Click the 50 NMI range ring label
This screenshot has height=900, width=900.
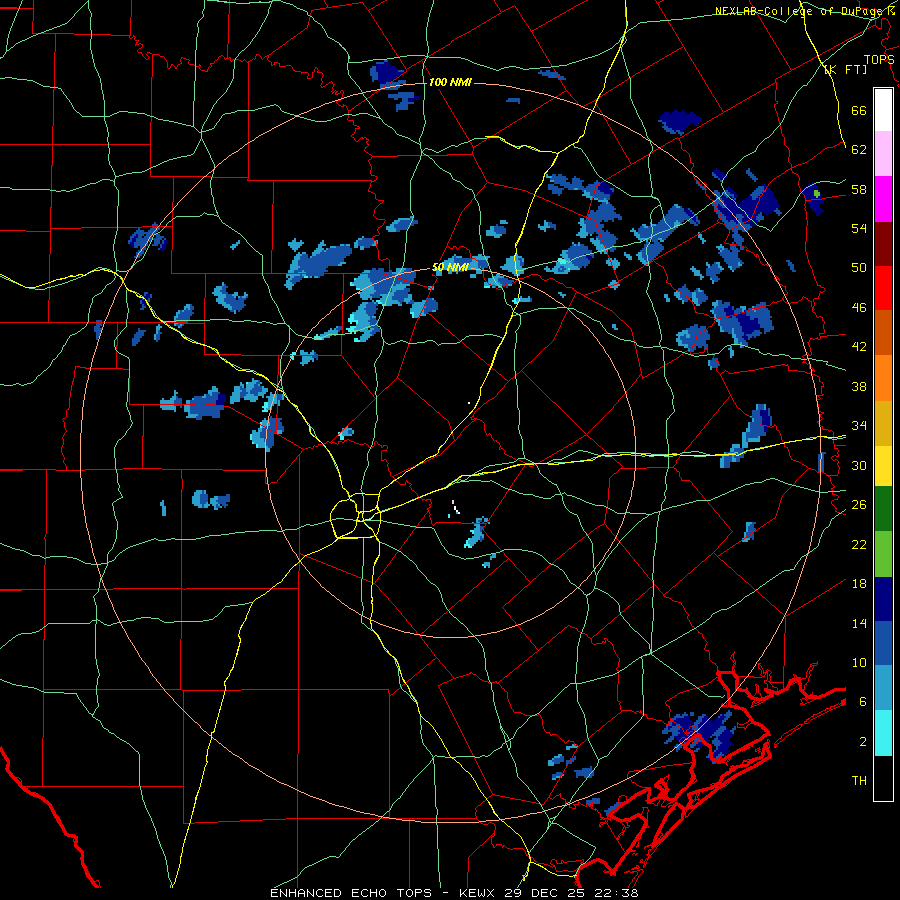pos(451,267)
